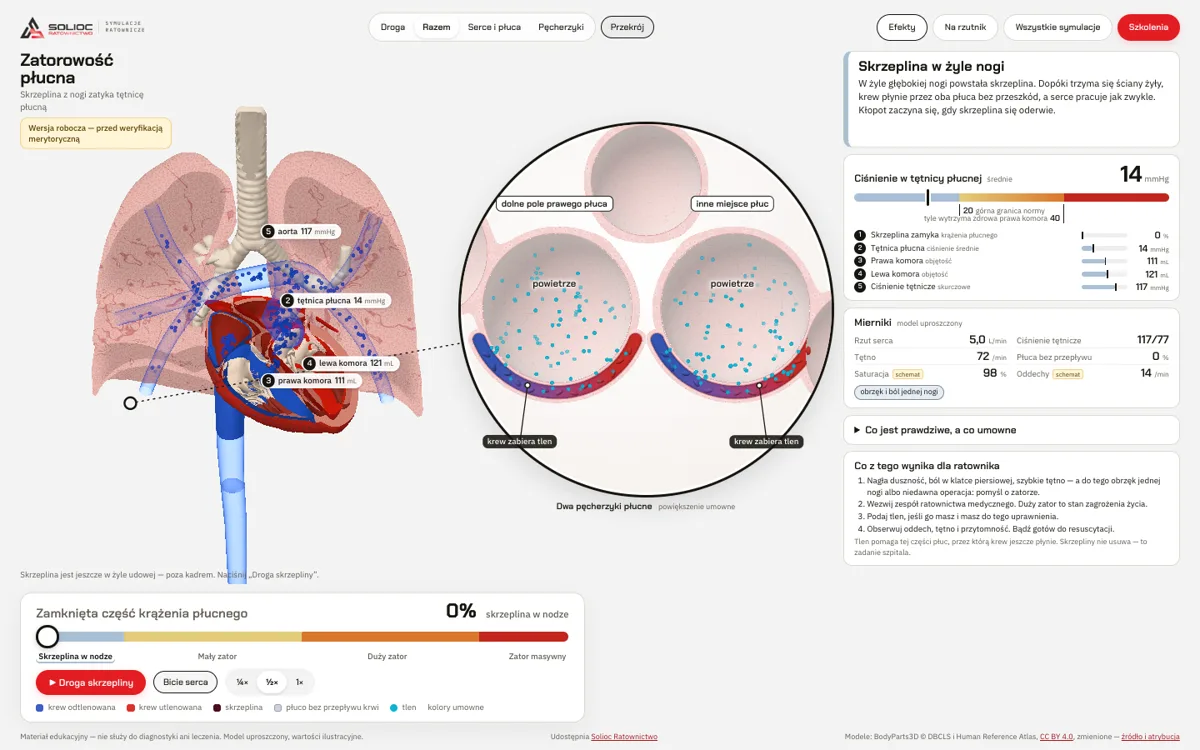Click badge 5 beside Ciśnienie tętnicze skurczowe
Image resolution: width=1200 pixels, height=750 pixels.
click(x=860, y=287)
